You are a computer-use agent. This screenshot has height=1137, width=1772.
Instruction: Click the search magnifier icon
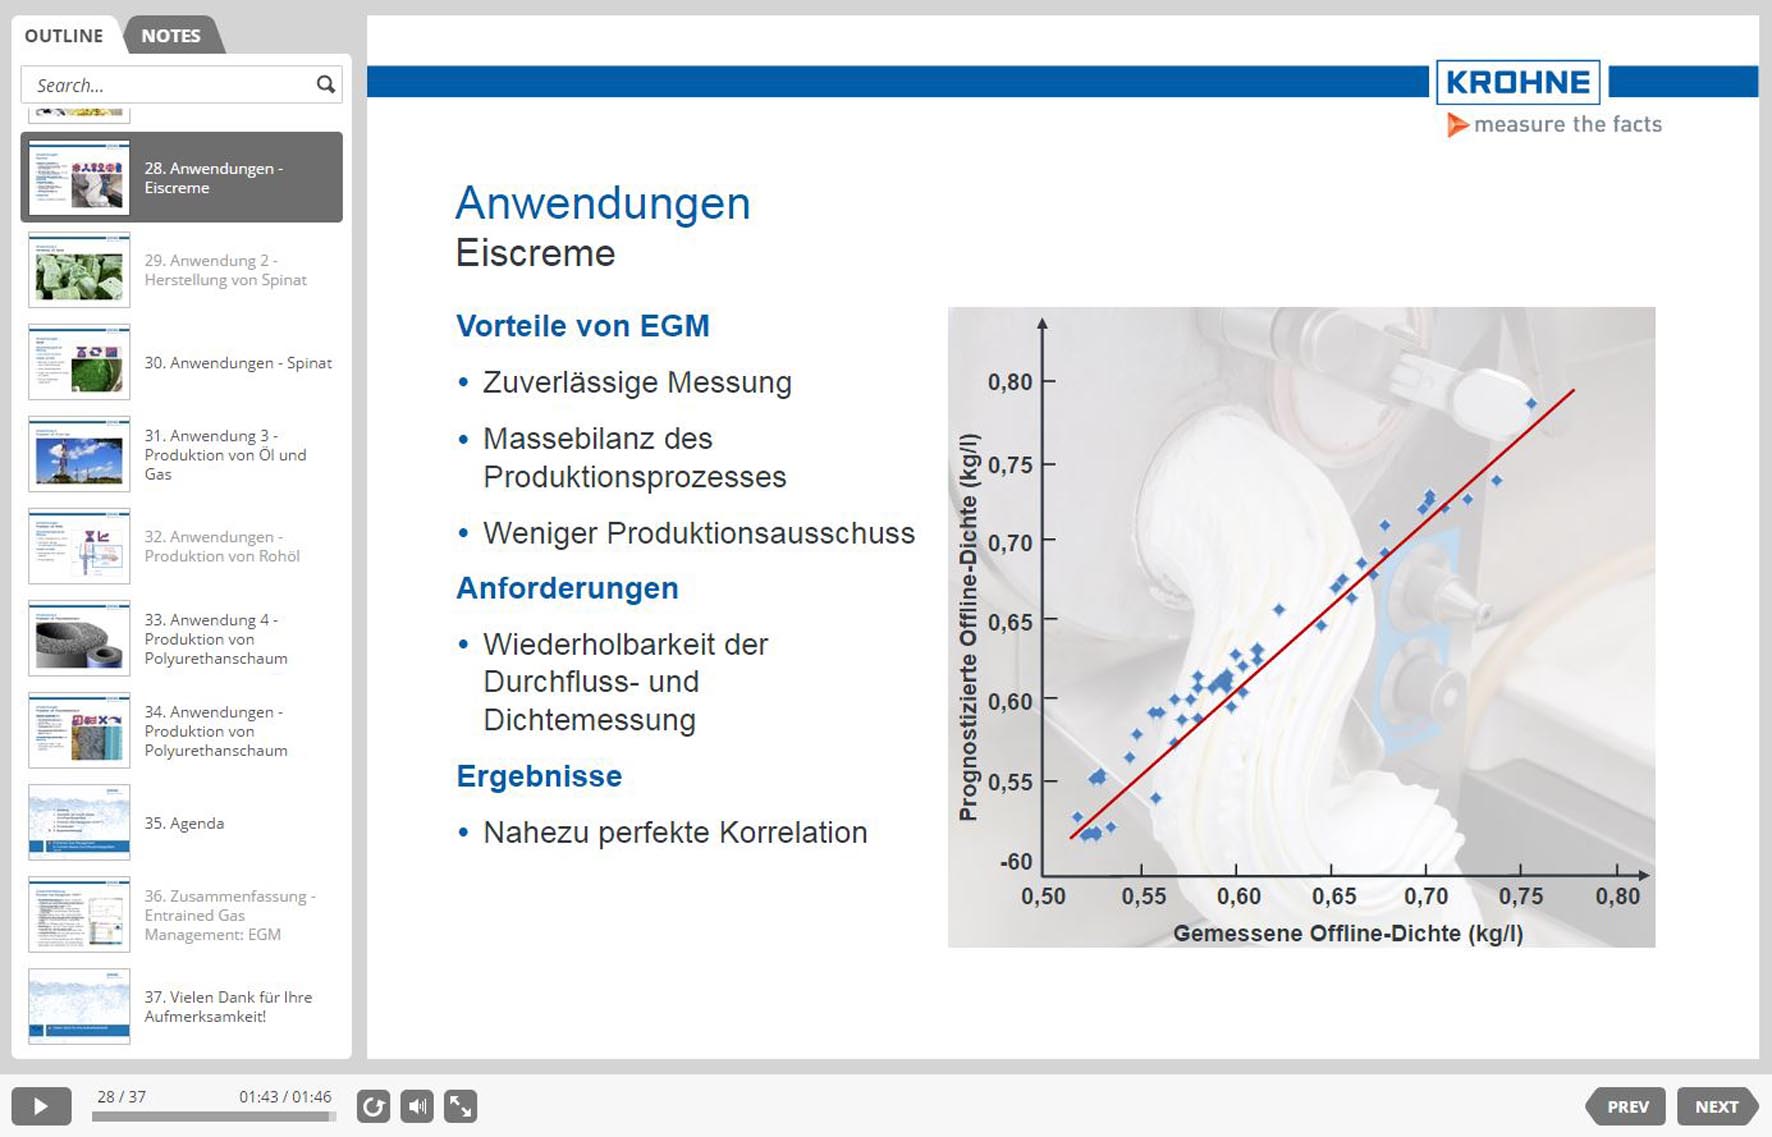pyautogui.click(x=325, y=85)
